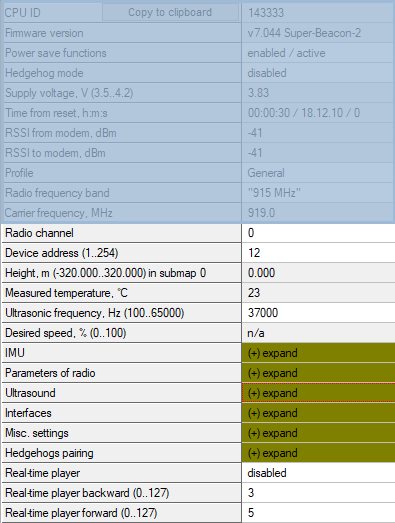Click Height in submap 0 label
395x523 pixels.
coord(105,273)
